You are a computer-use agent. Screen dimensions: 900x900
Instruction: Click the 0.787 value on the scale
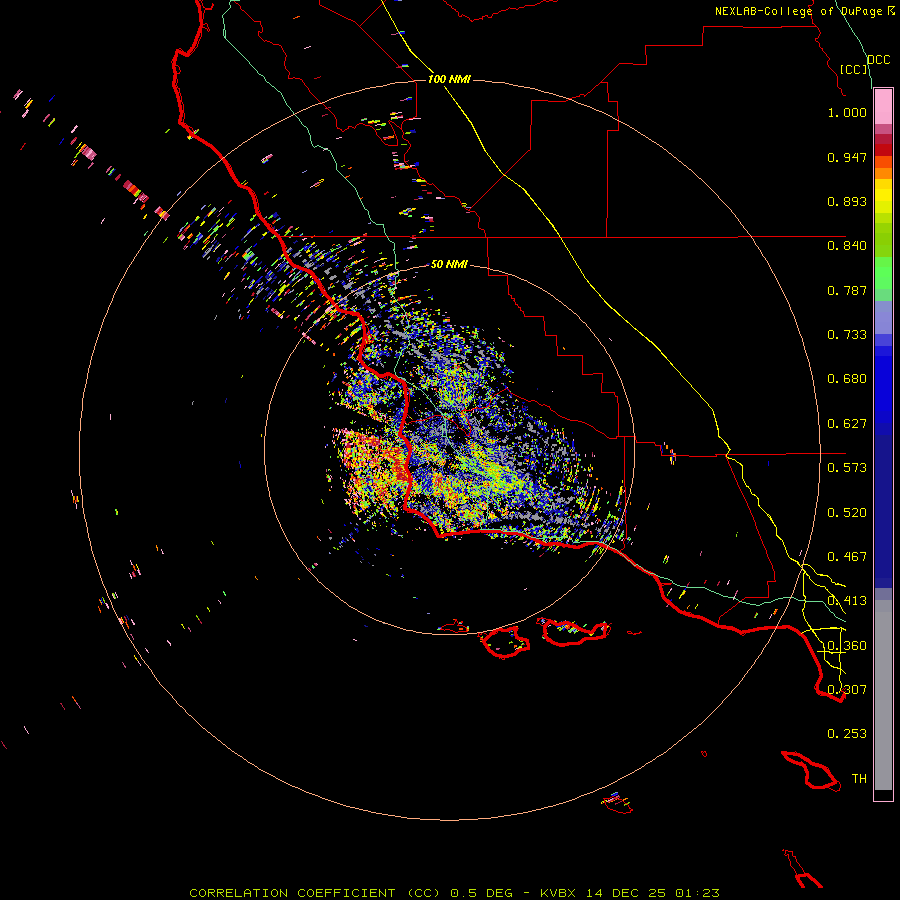coord(847,290)
